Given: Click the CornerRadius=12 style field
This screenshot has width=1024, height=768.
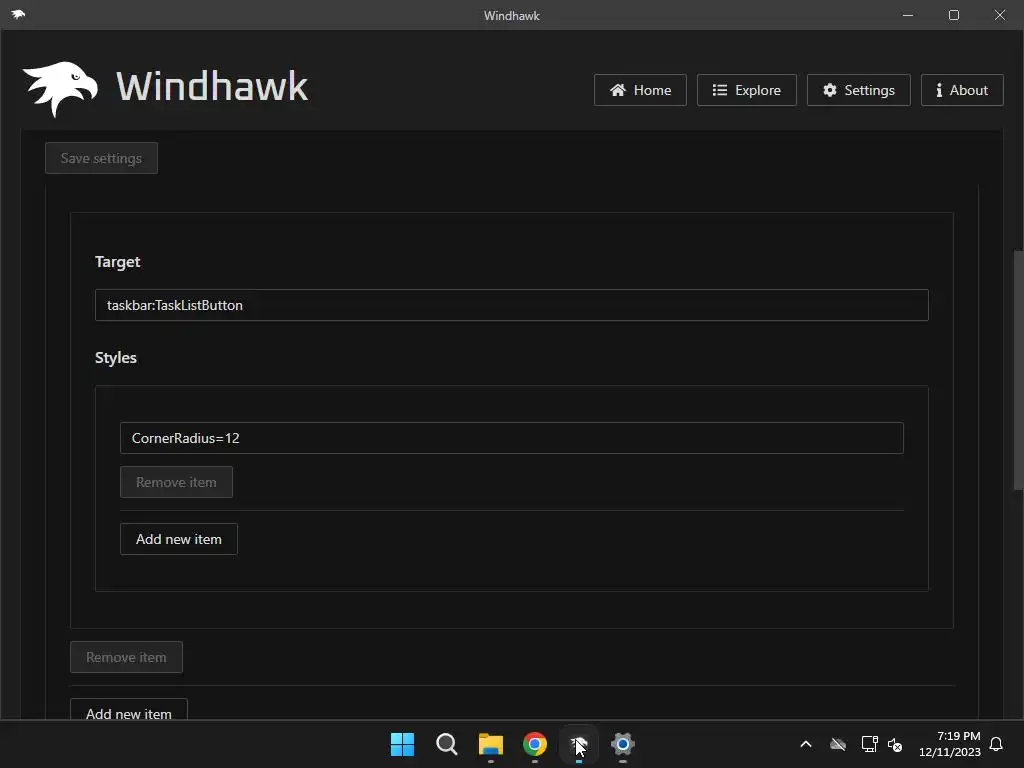Looking at the screenshot, I should (x=511, y=438).
